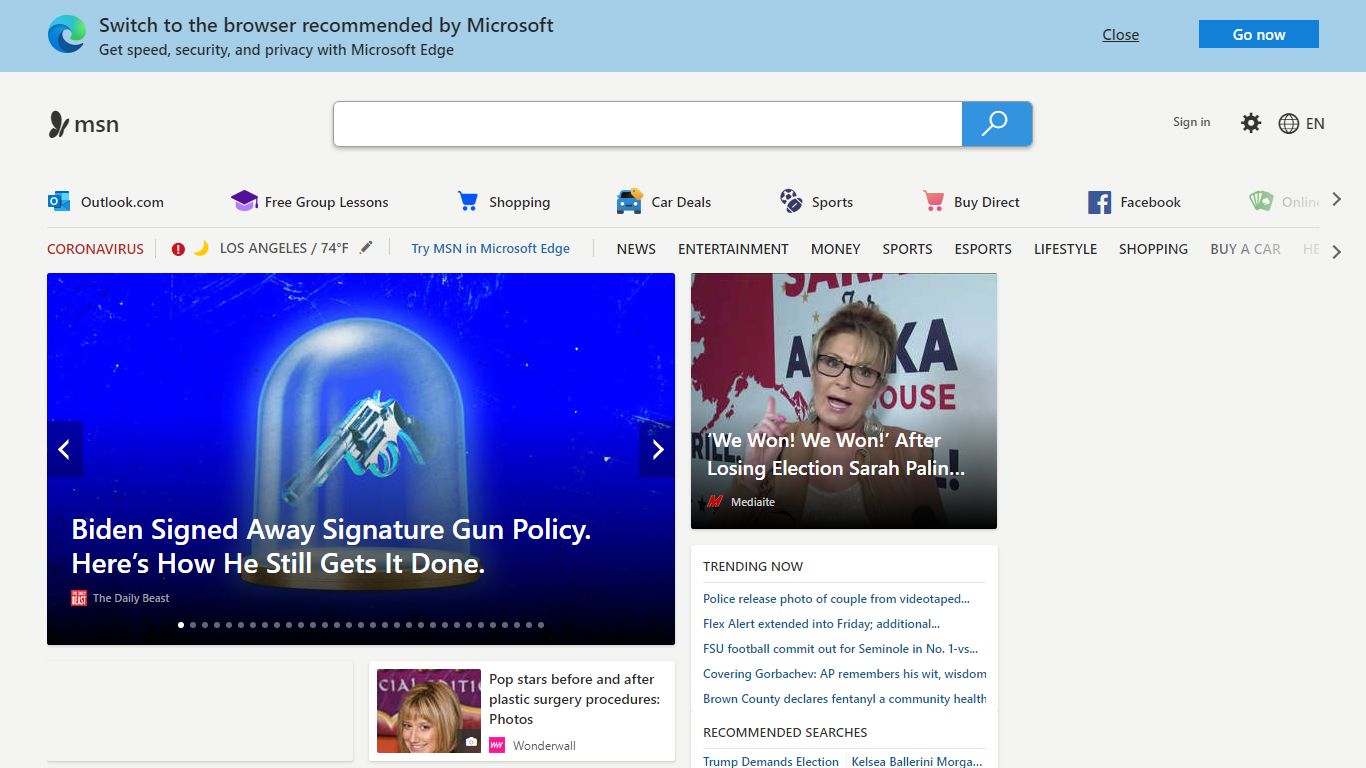The width and height of the screenshot is (1366, 768).
Task: Open the SPORTS nav section
Action: (x=907, y=249)
